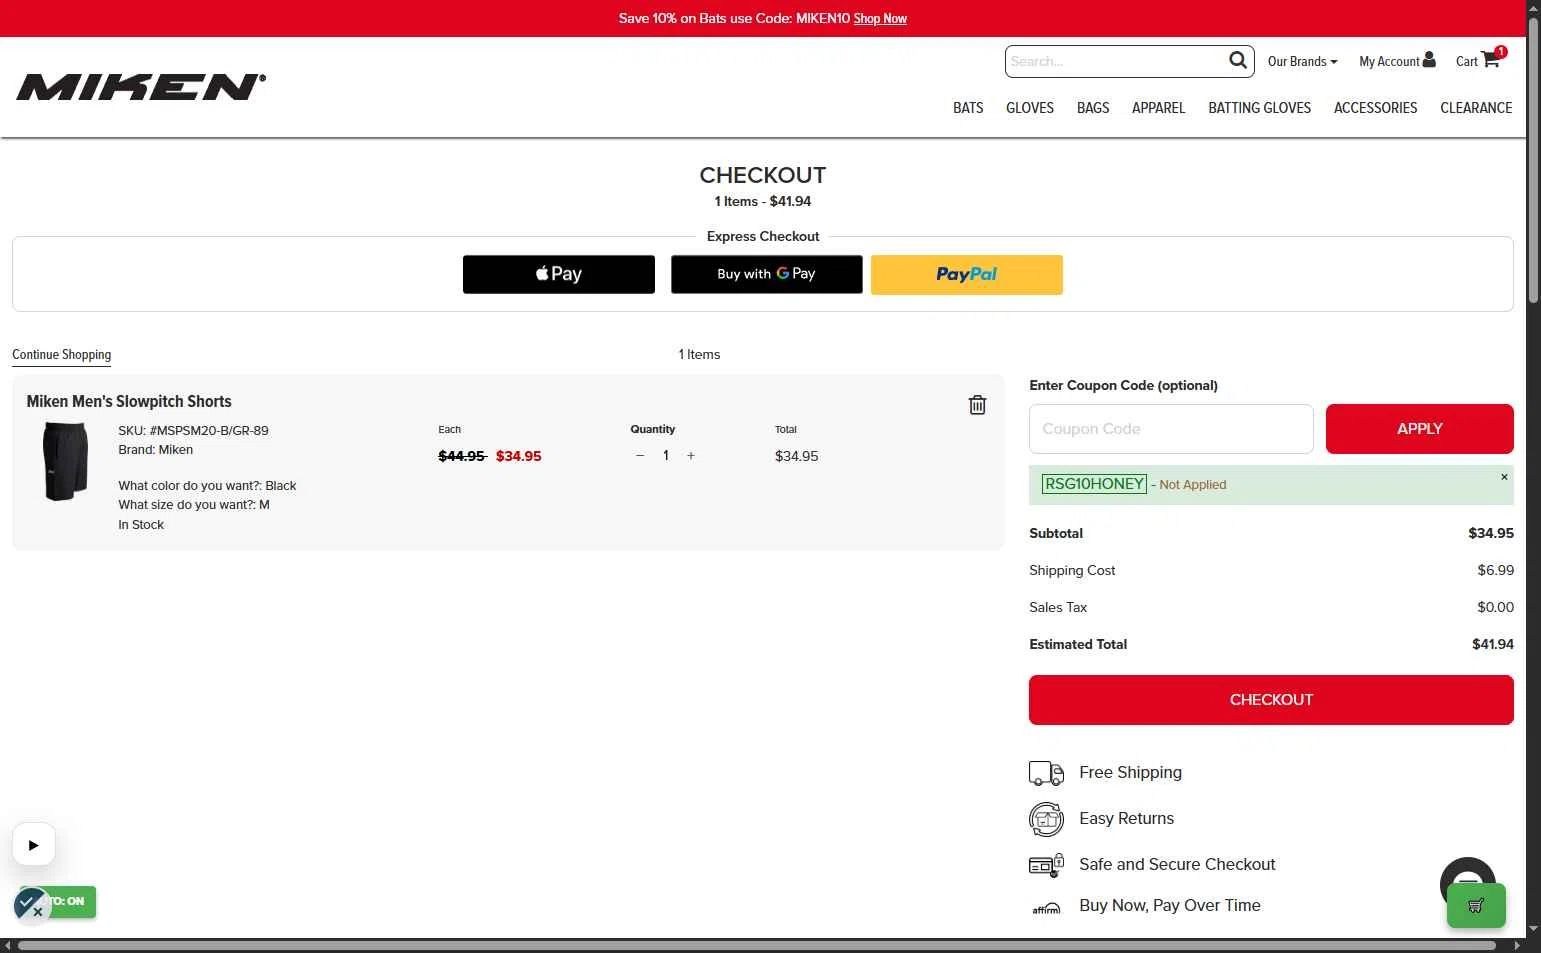Open the BATTING GLOVES menu

1259,108
